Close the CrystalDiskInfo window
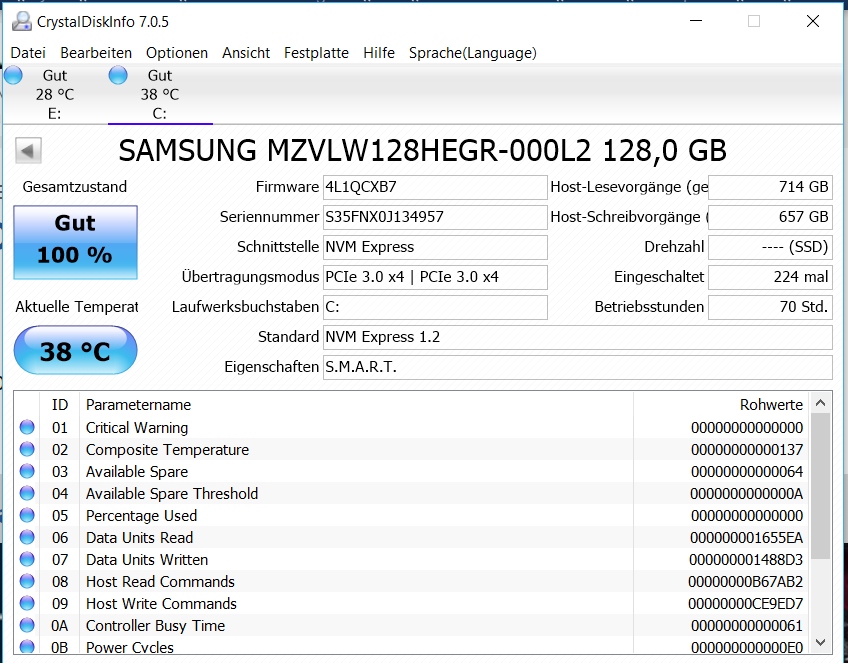The height and width of the screenshot is (663, 848). pos(813,21)
